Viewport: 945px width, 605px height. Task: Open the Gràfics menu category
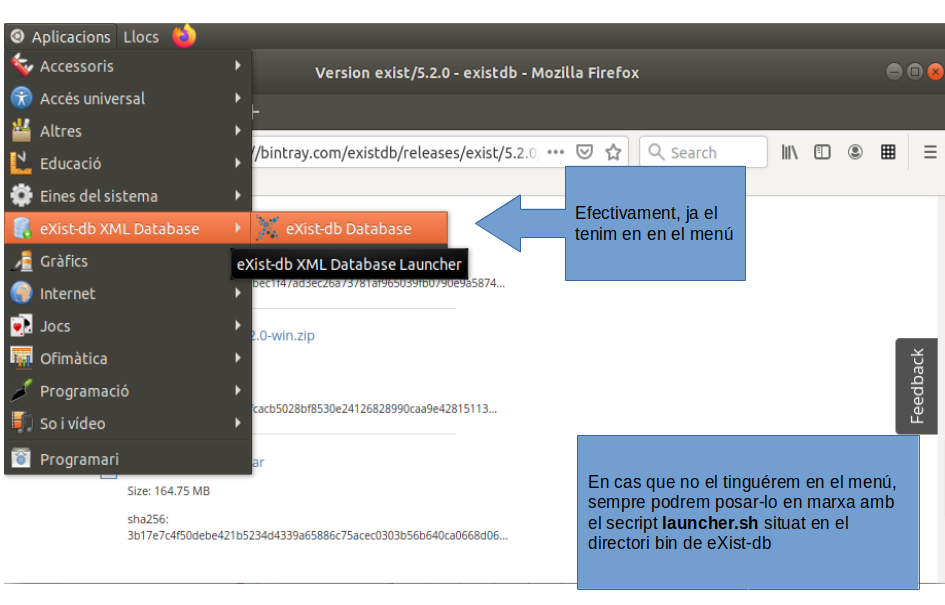[128, 261]
